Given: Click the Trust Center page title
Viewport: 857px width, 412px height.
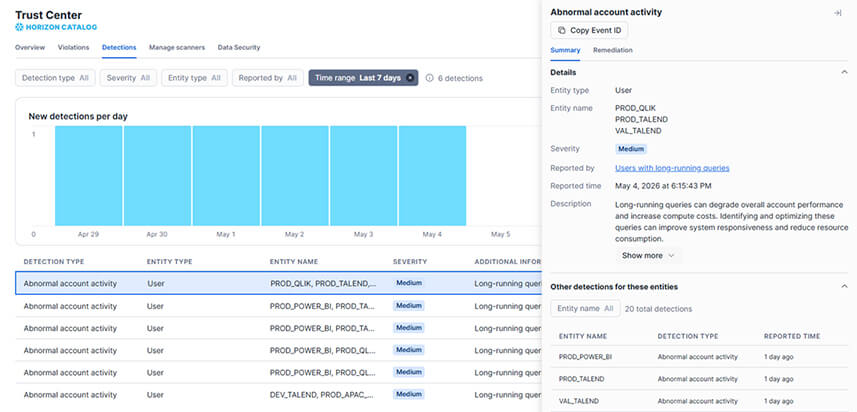Looking at the screenshot, I should (x=49, y=15).
